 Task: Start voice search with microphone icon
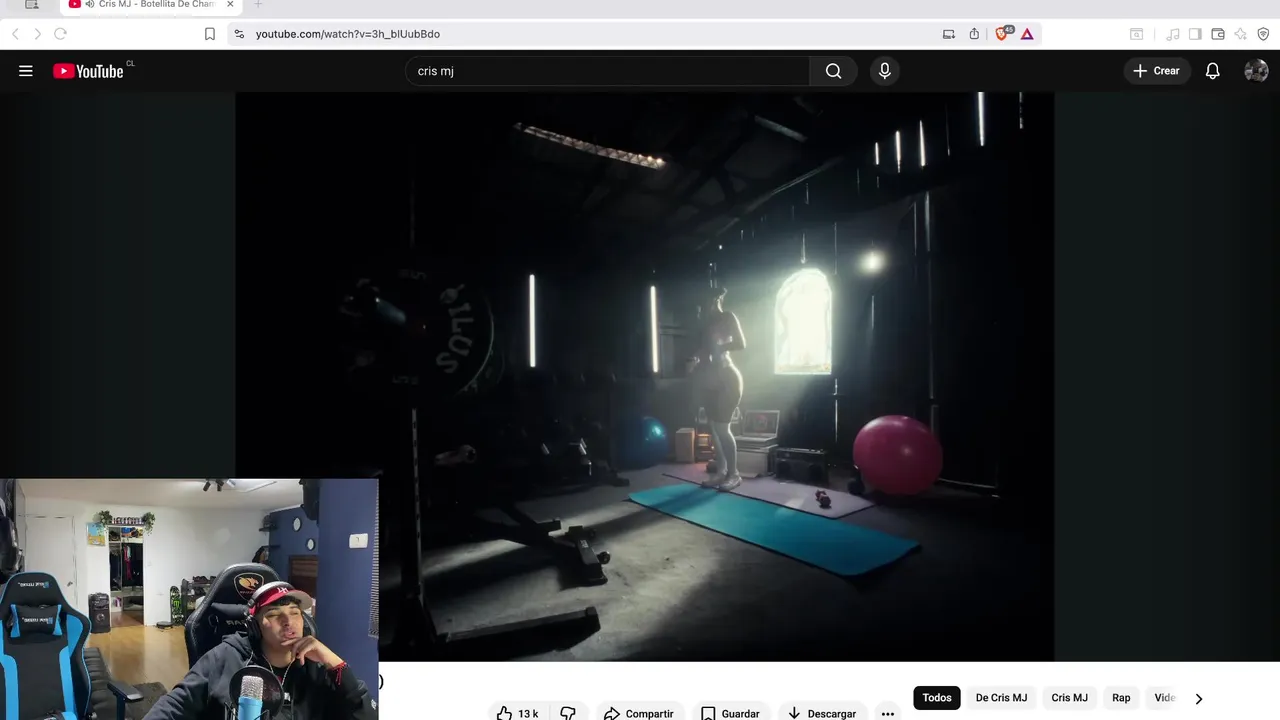tap(884, 71)
